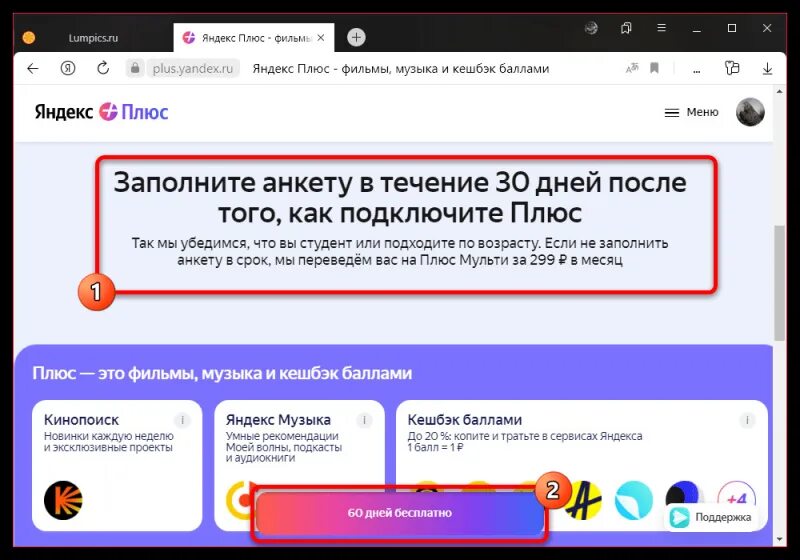800x560 pixels.
Task: Open the three-dots more options in address bar
Action: (x=696, y=69)
